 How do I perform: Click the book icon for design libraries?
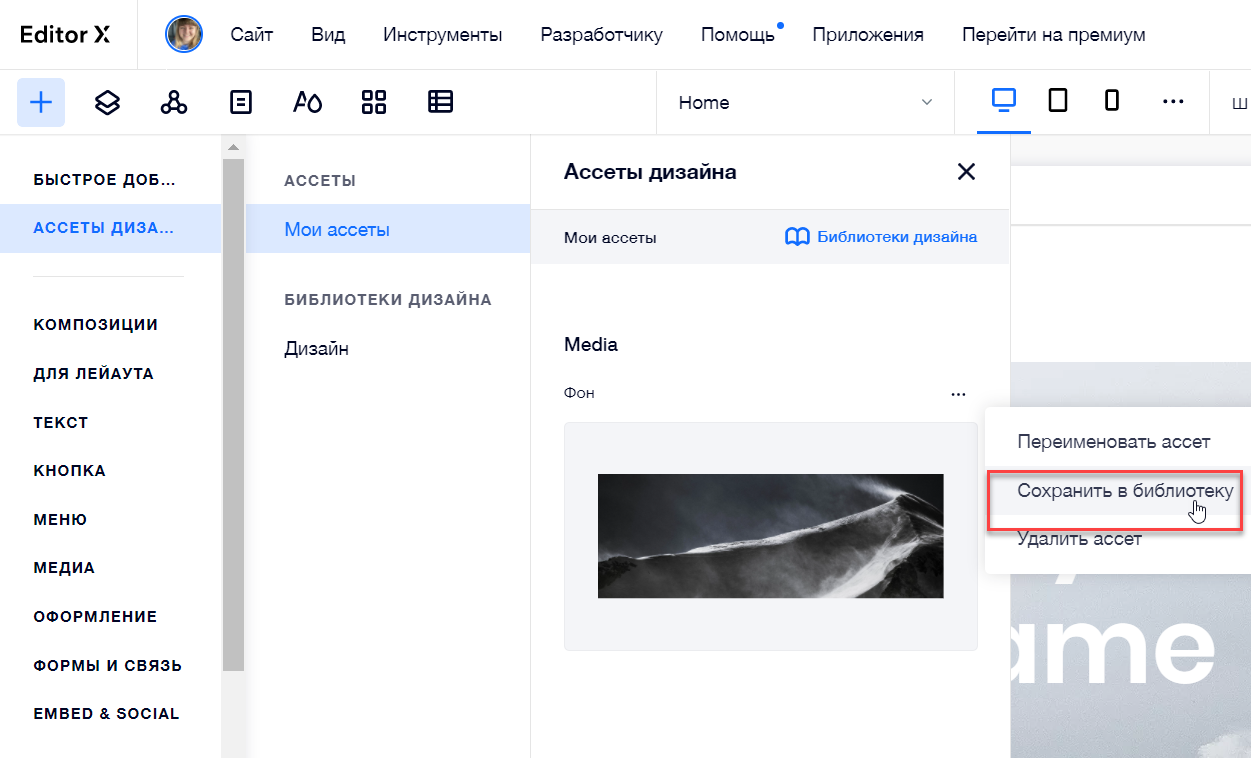(797, 237)
